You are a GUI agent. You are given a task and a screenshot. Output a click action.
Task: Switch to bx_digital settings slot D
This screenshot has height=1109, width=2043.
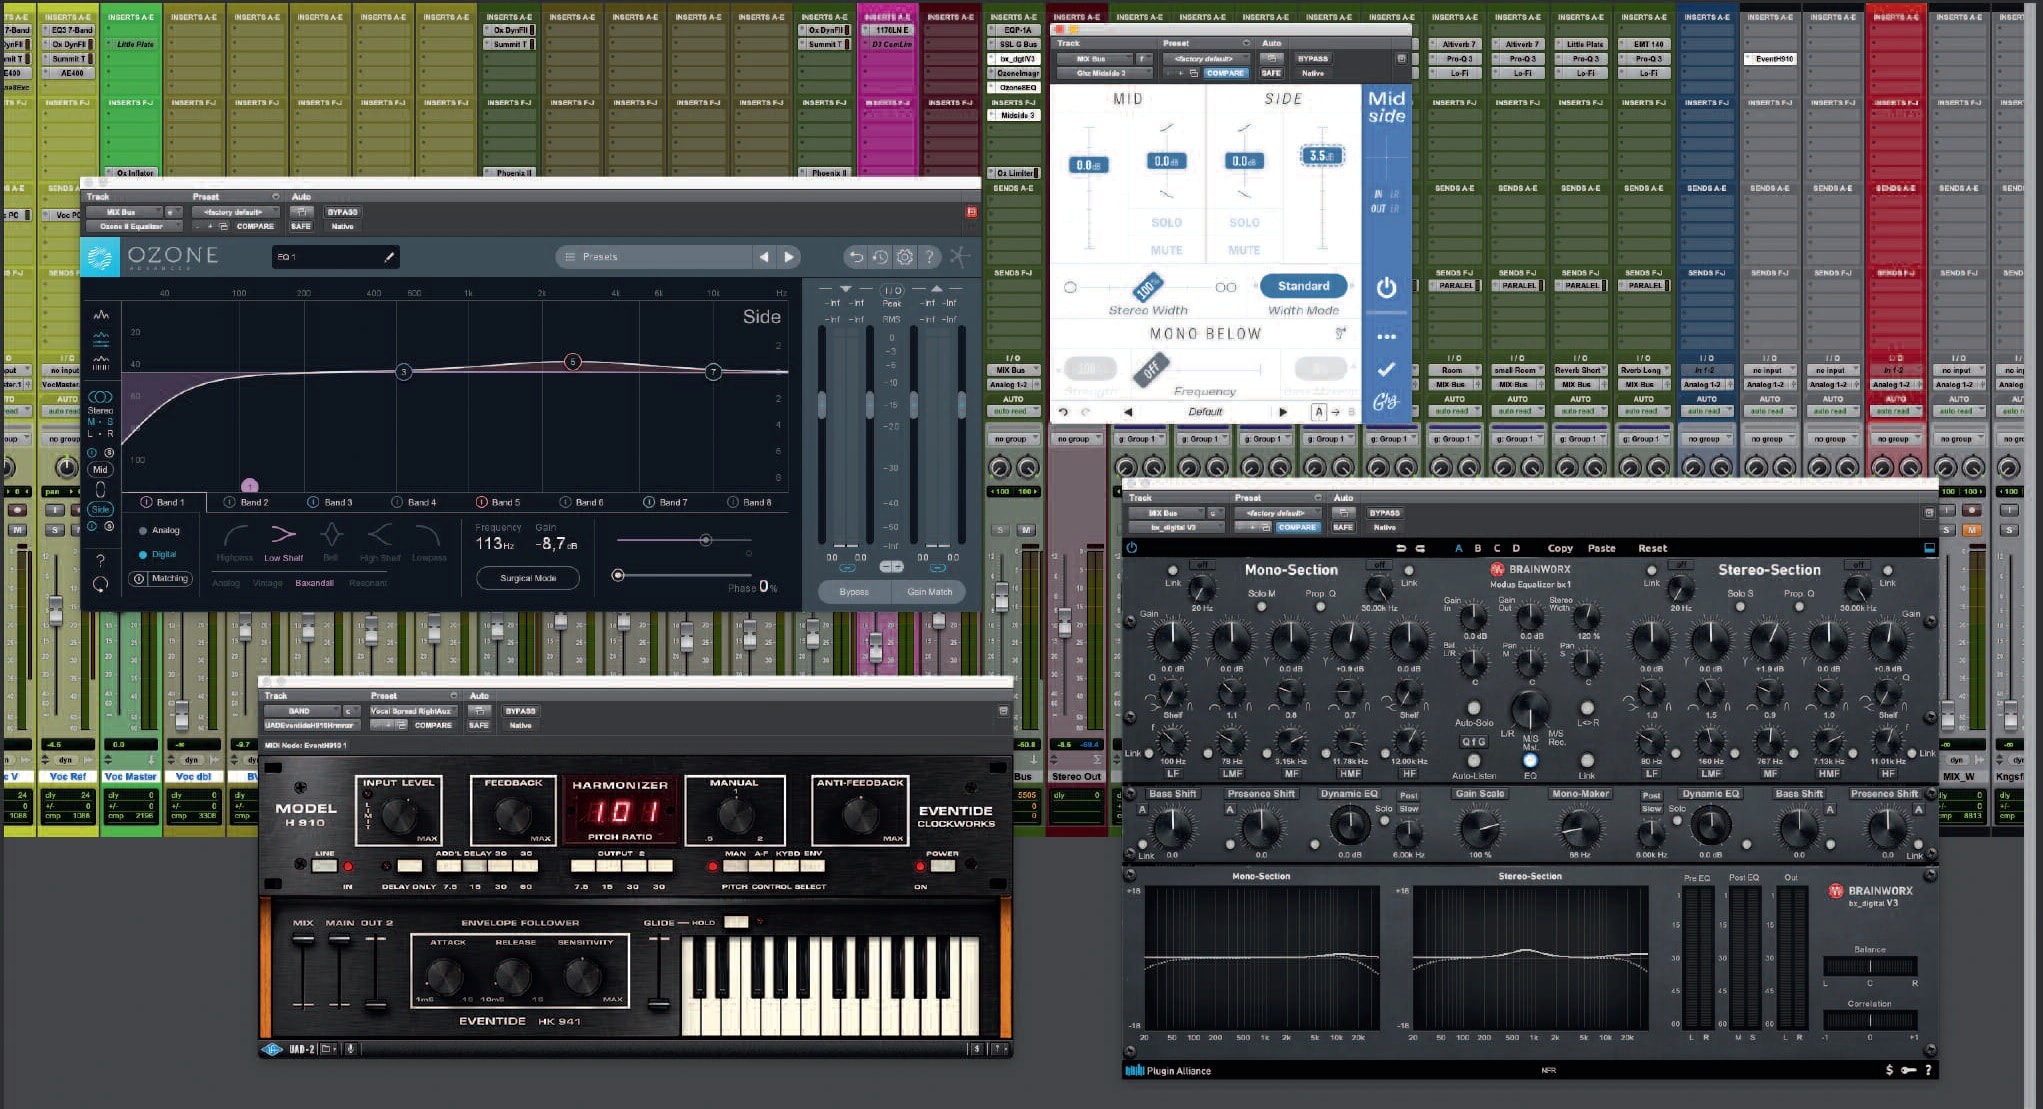(x=1516, y=548)
